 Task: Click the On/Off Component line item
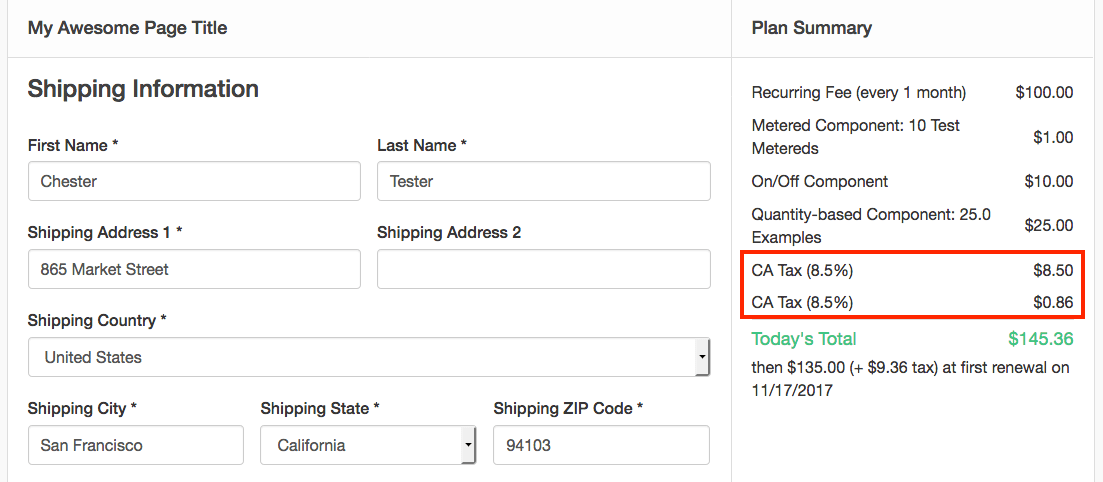tap(819, 181)
